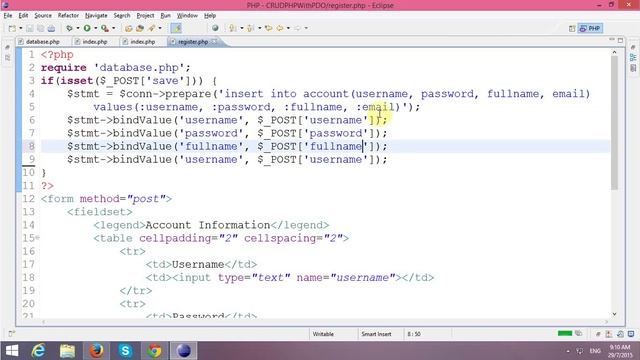Maximize the editor area
Image resolution: width=640 pixels, height=360 pixels.
pos(620,40)
